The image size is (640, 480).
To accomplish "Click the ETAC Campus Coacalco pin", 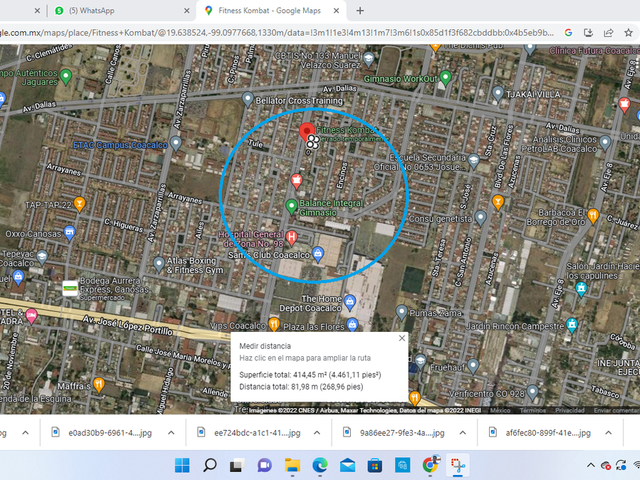I will [x=176, y=143].
